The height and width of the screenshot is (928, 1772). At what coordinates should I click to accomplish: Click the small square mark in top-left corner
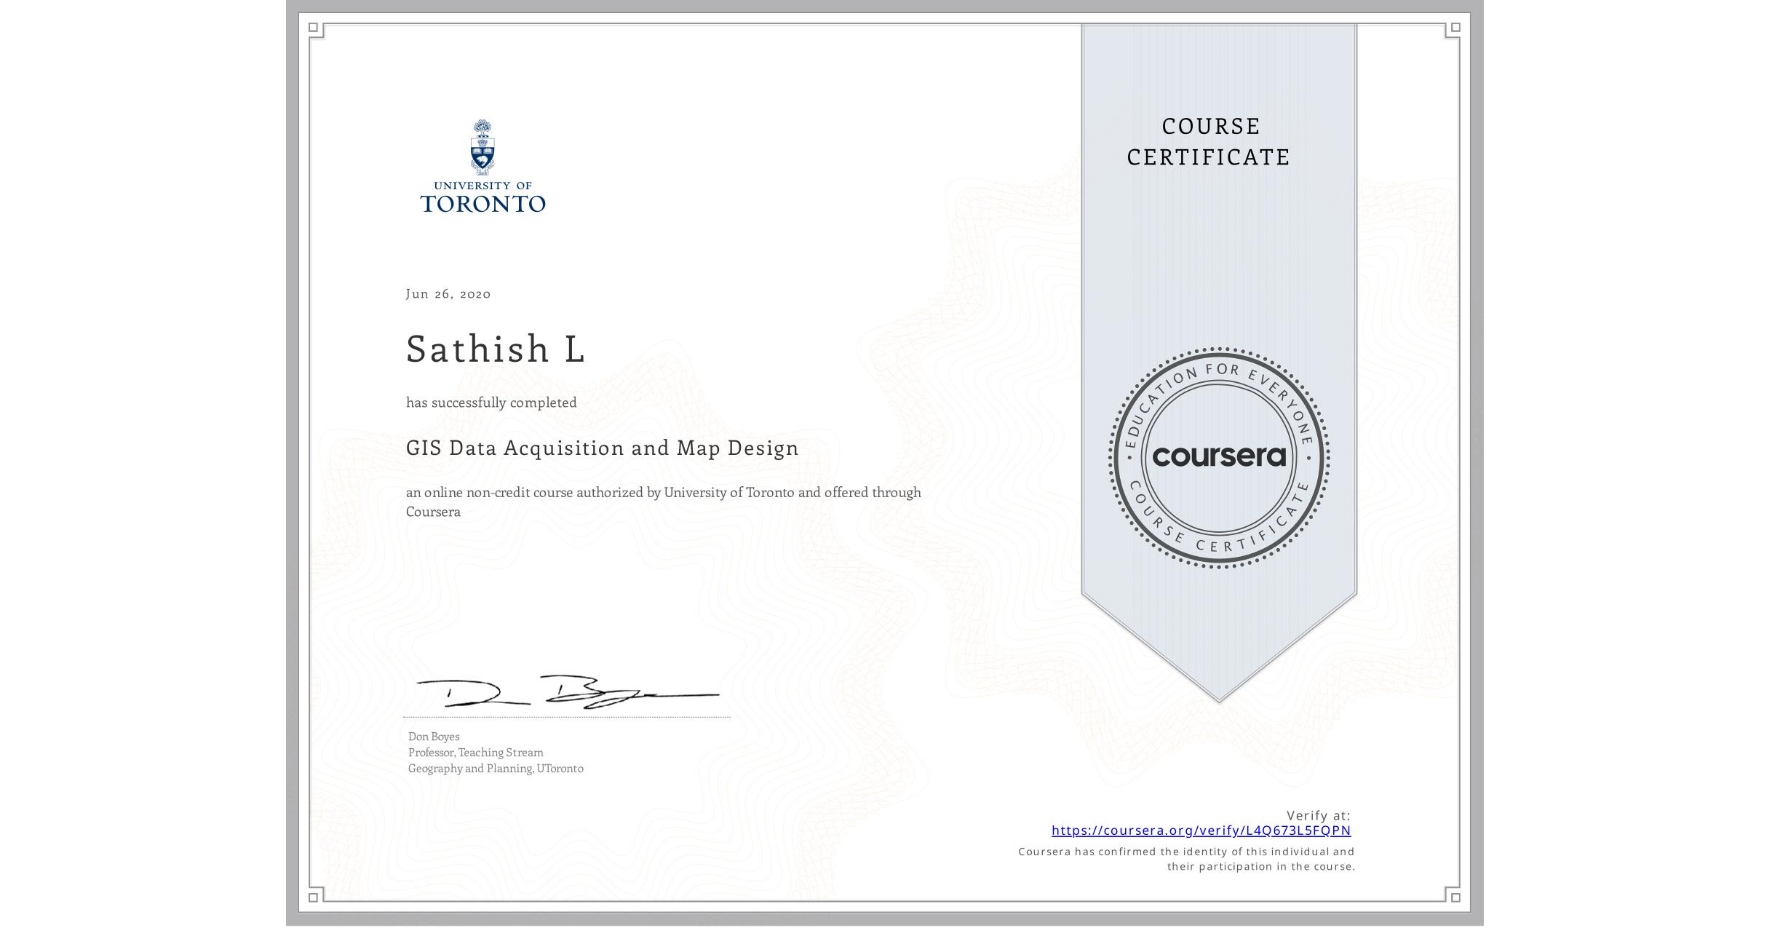[314, 27]
